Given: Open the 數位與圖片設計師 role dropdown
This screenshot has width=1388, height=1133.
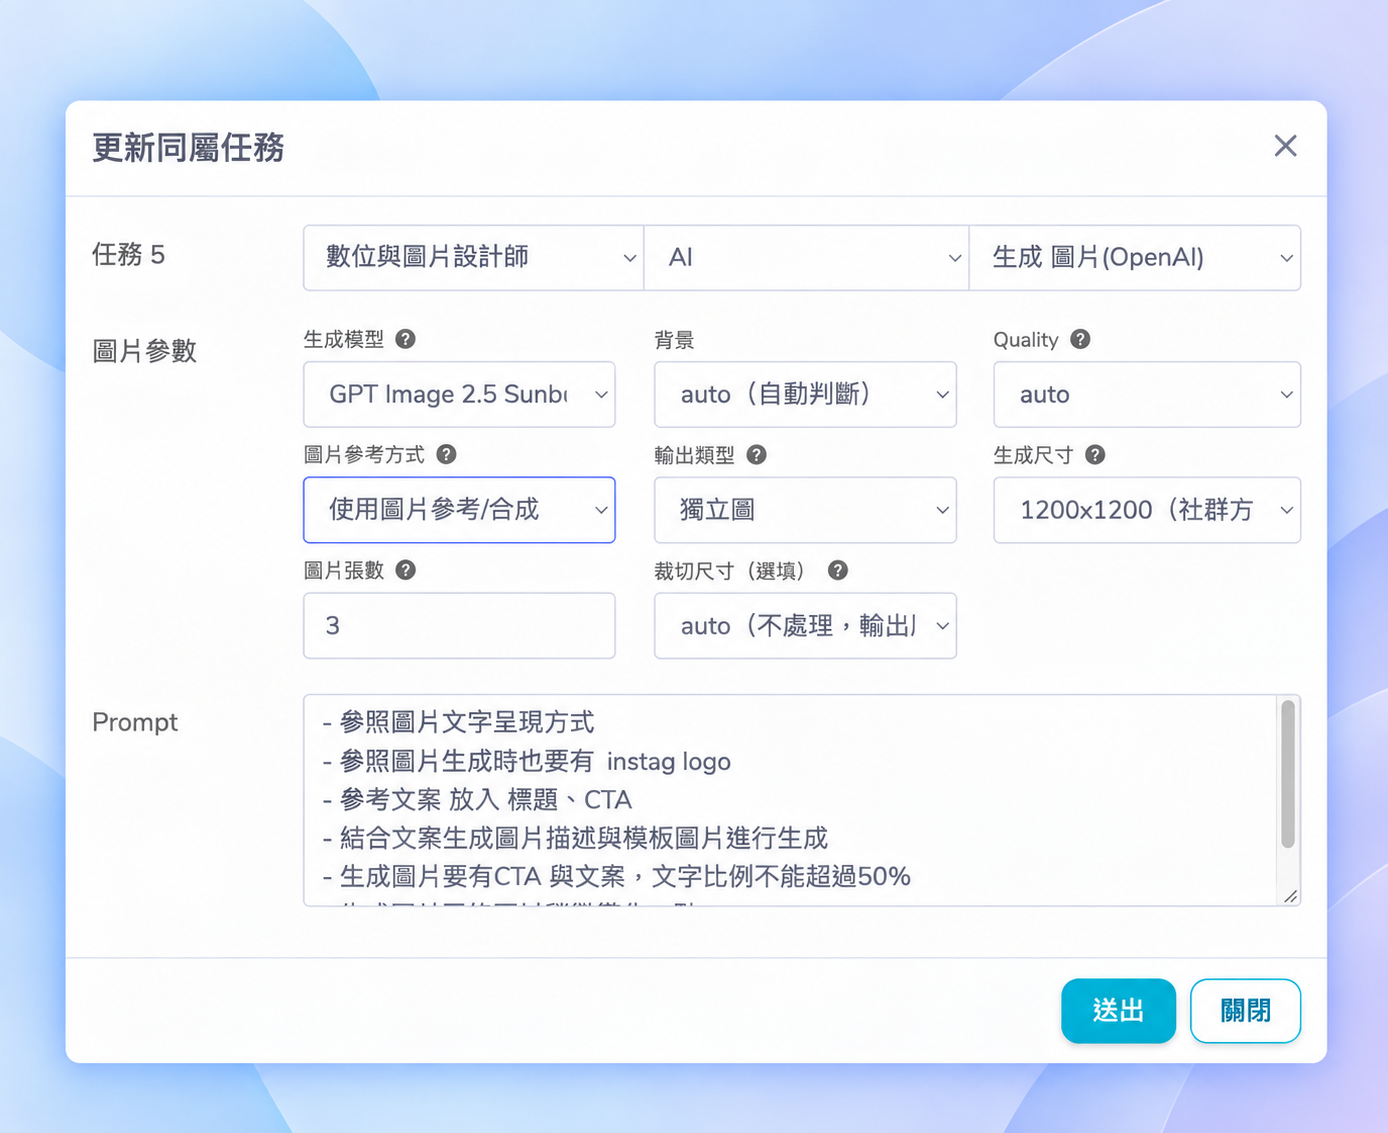Looking at the screenshot, I should click(x=473, y=258).
